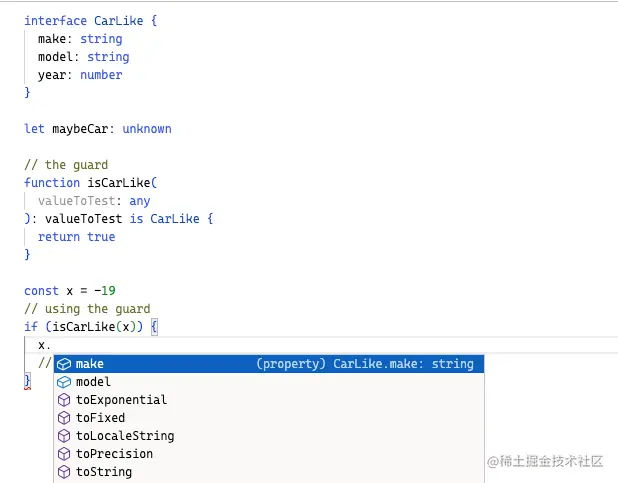Click the model property cube icon
The height and width of the screenshot is (483, 618).
64,382
